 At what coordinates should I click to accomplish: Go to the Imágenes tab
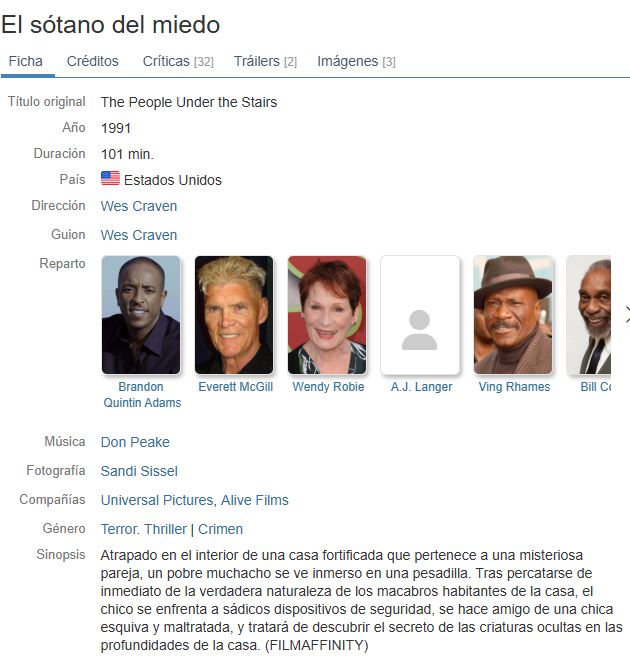click(x=356, y=61)
